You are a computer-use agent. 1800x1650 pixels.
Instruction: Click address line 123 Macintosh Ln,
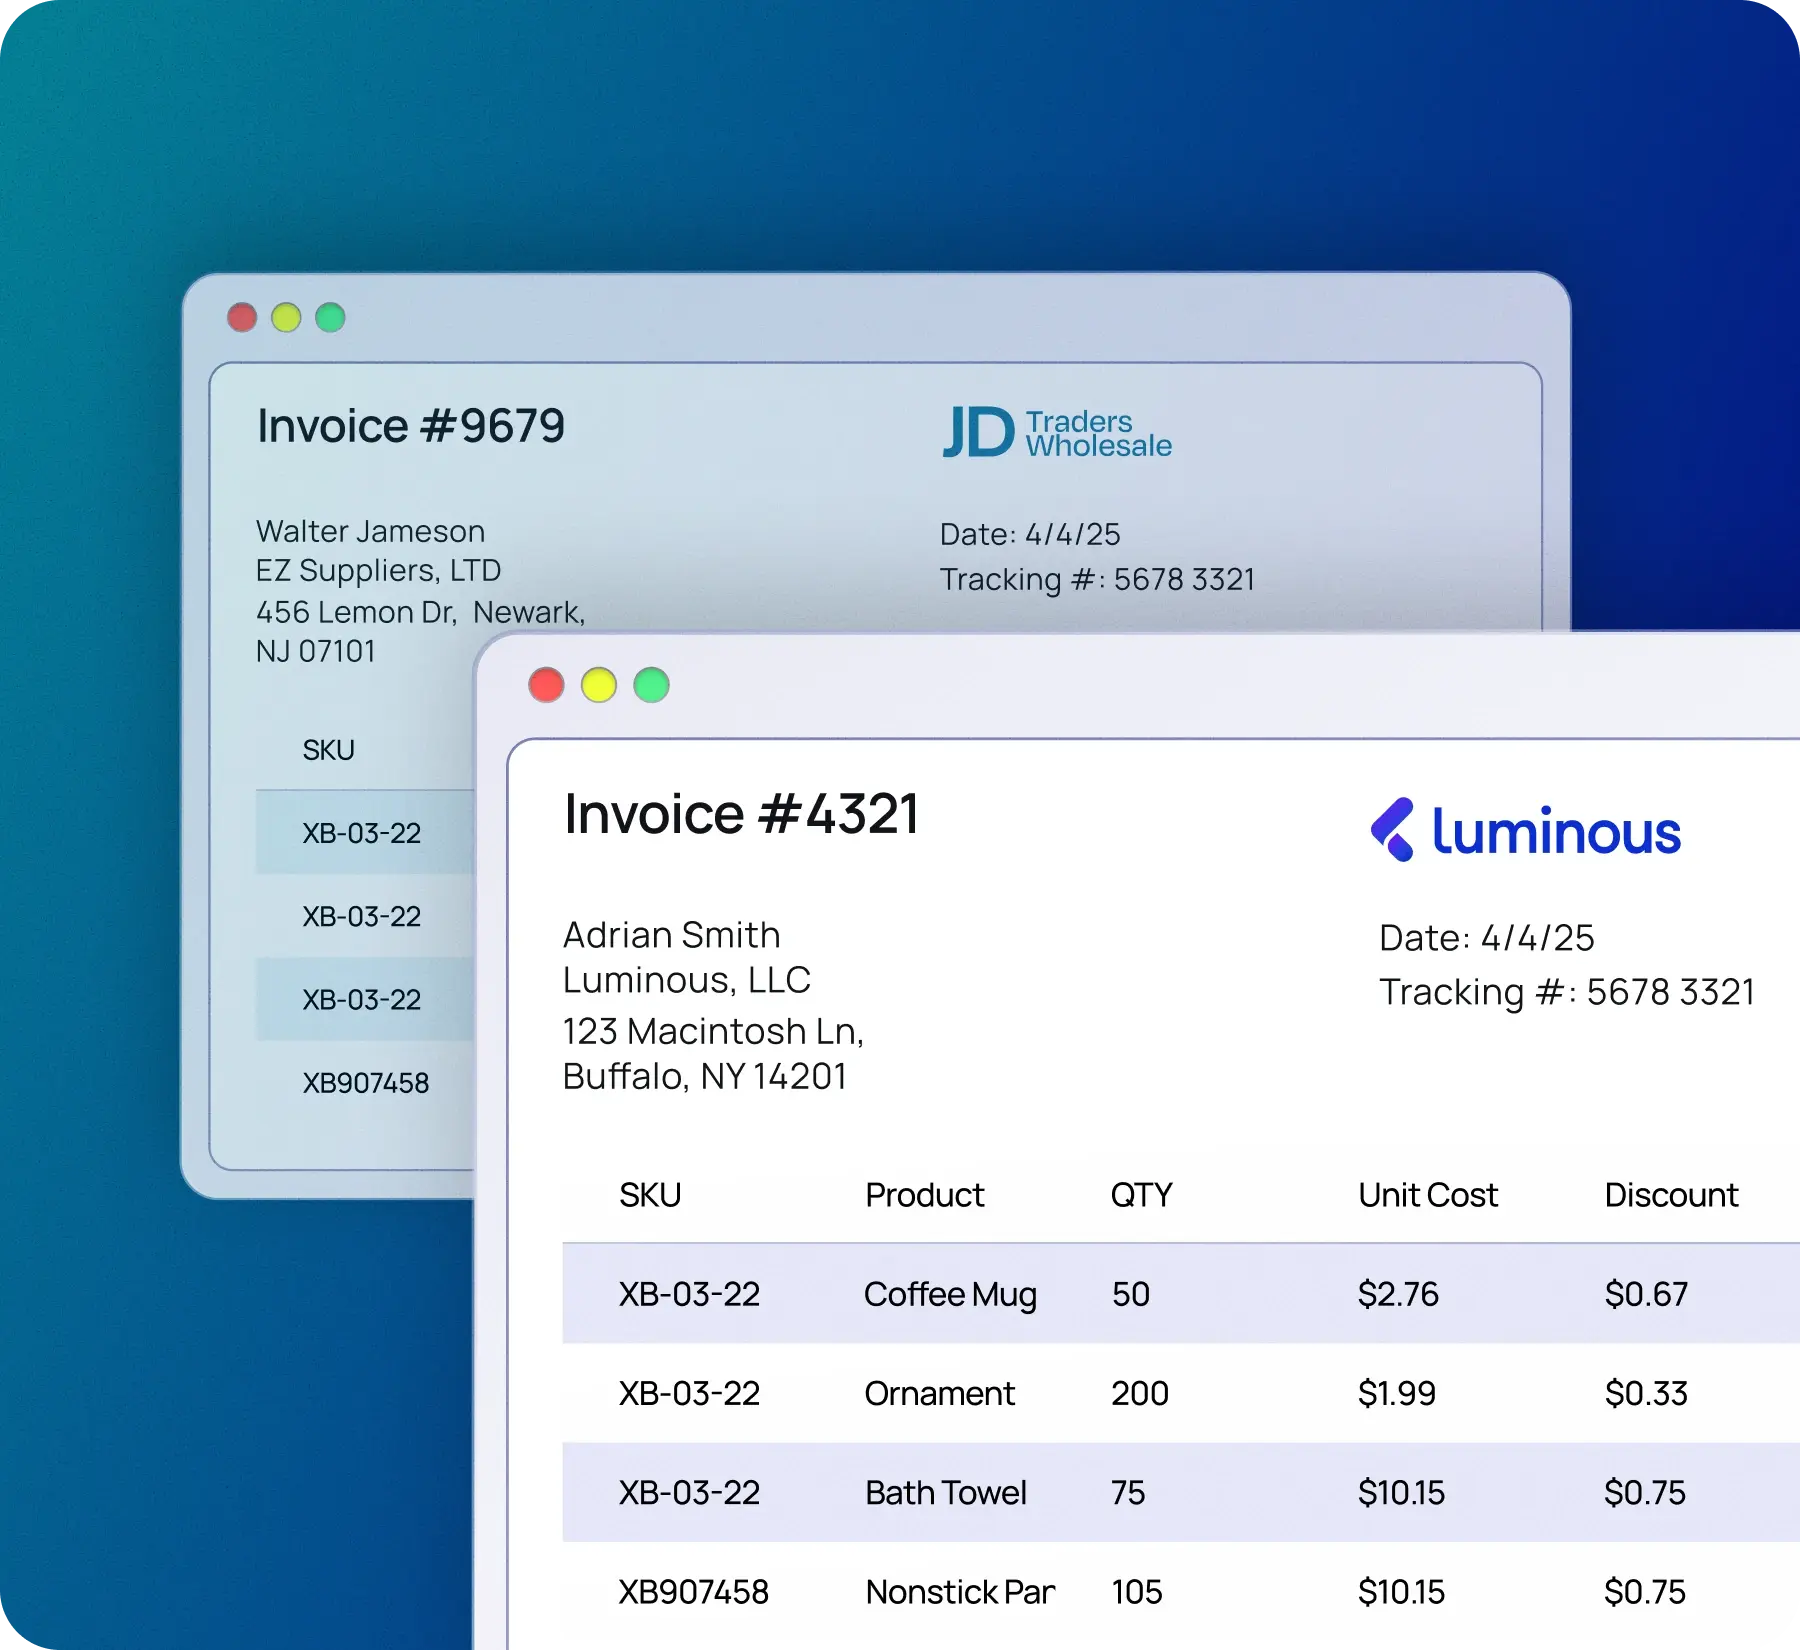click(713, 1031)
